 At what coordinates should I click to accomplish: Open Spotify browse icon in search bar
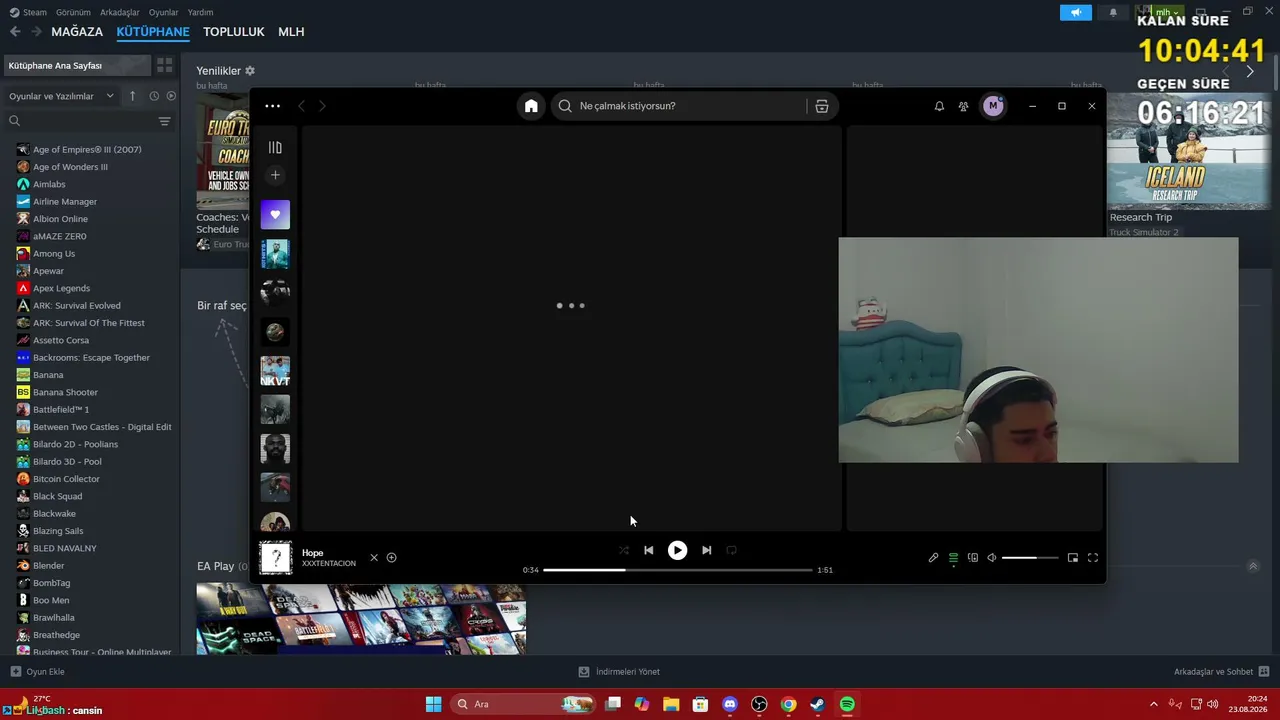[x=822, y=106]
